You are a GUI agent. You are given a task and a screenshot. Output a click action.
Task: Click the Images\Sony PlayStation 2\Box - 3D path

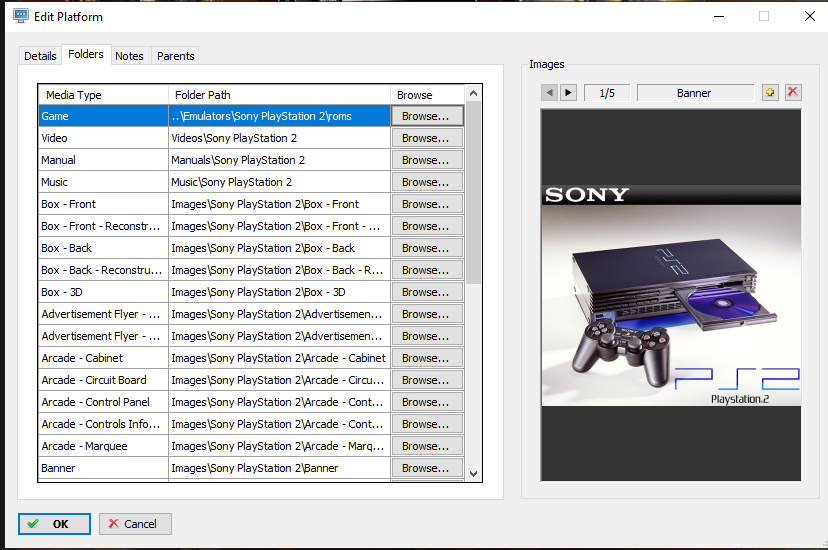pyautogui.click(x=279, y=292)
